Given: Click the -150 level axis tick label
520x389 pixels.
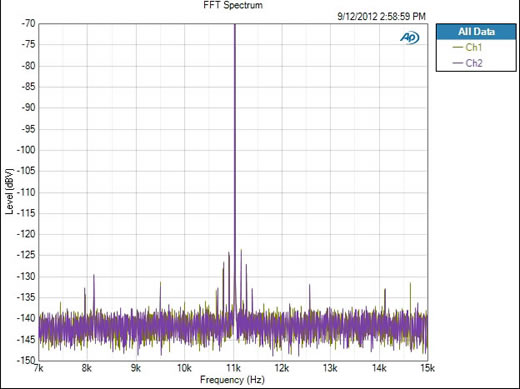Looking at the screenshot, I should pyautogui.click(x=26, y=361).
